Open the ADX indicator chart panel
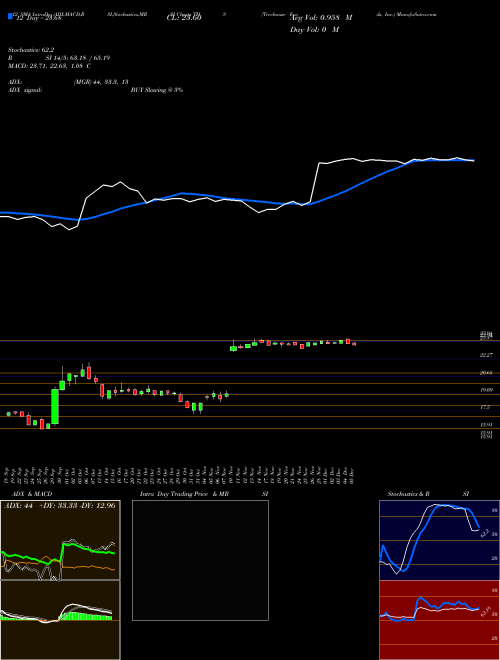Image resolution: width=500 pixels, height=660 pixels. (60, 540)
